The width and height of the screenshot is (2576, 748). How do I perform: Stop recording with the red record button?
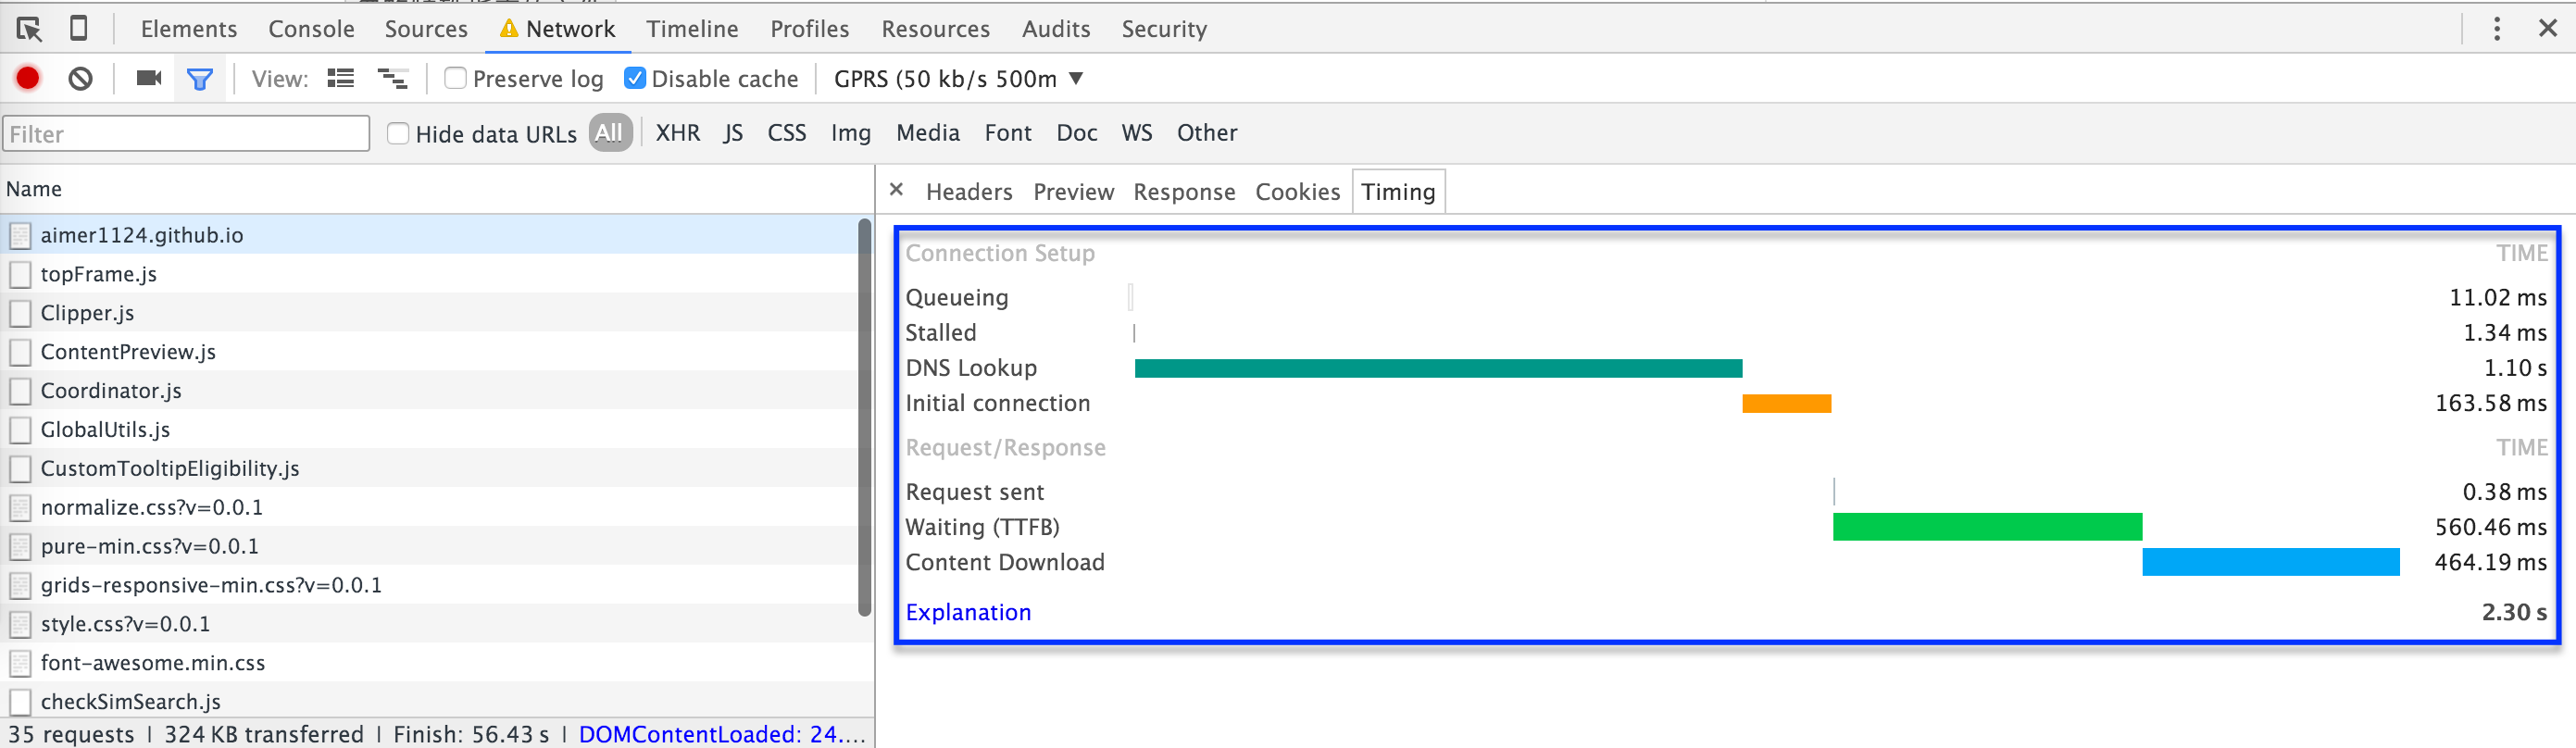28,78
